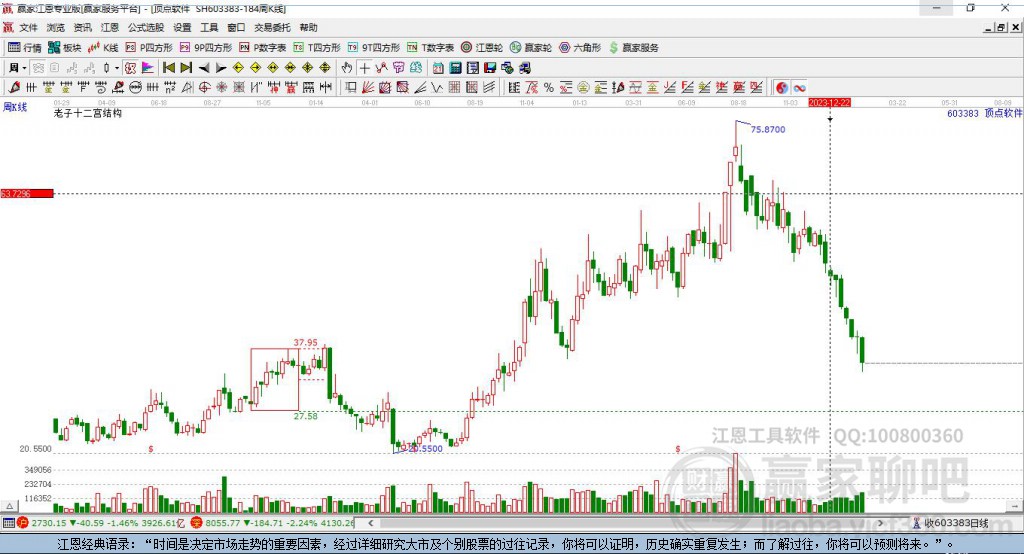Click the horizontal scrollbar right arrow
Screen dimensions: 1024x554
(880, 523)
